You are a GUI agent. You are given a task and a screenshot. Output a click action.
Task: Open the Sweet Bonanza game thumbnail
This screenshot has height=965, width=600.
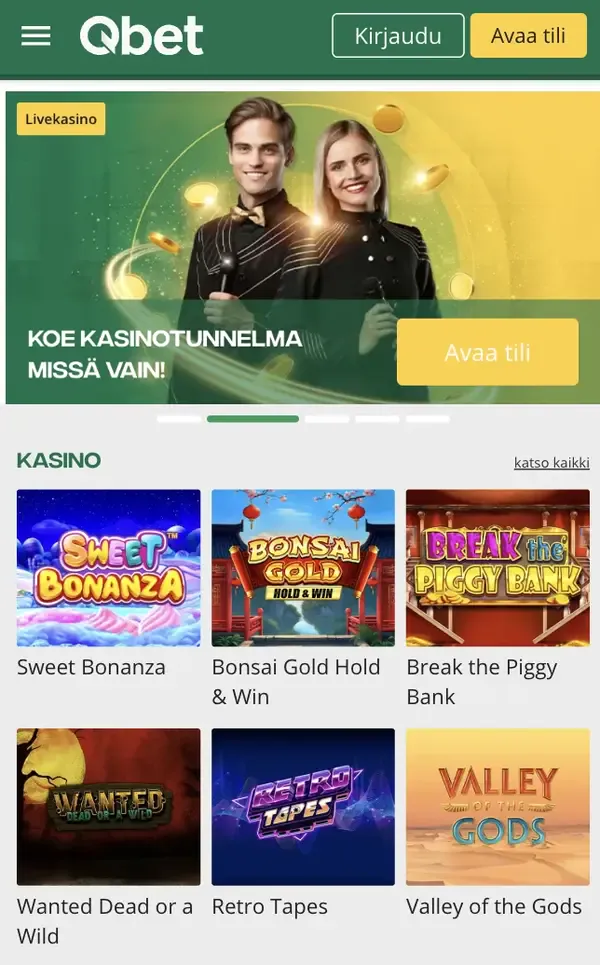coord(108,567)
